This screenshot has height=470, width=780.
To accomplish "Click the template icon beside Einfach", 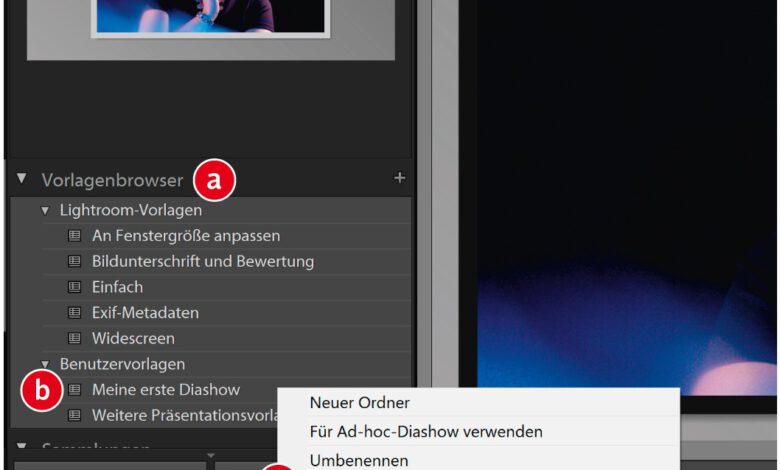I will (x=74, y=287).
